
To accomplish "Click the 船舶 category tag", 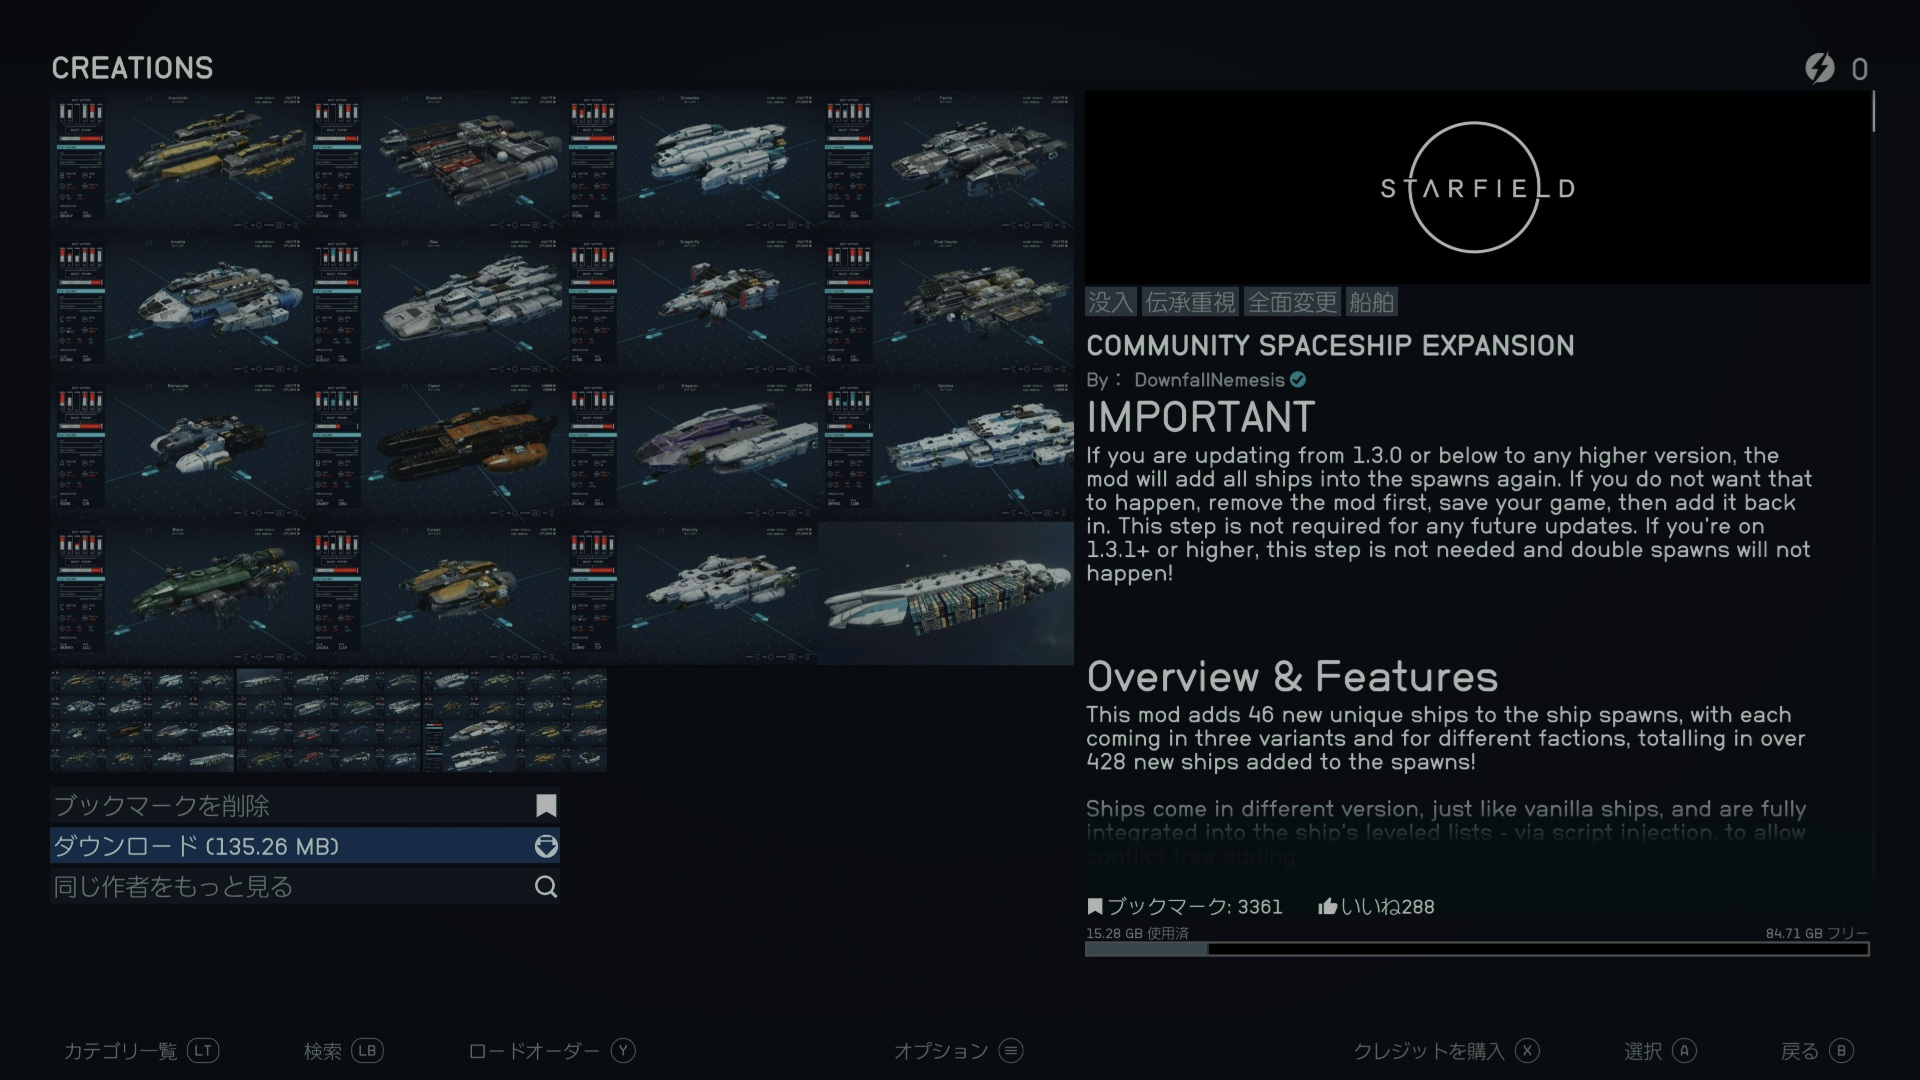I will (x=1371, y=302).
